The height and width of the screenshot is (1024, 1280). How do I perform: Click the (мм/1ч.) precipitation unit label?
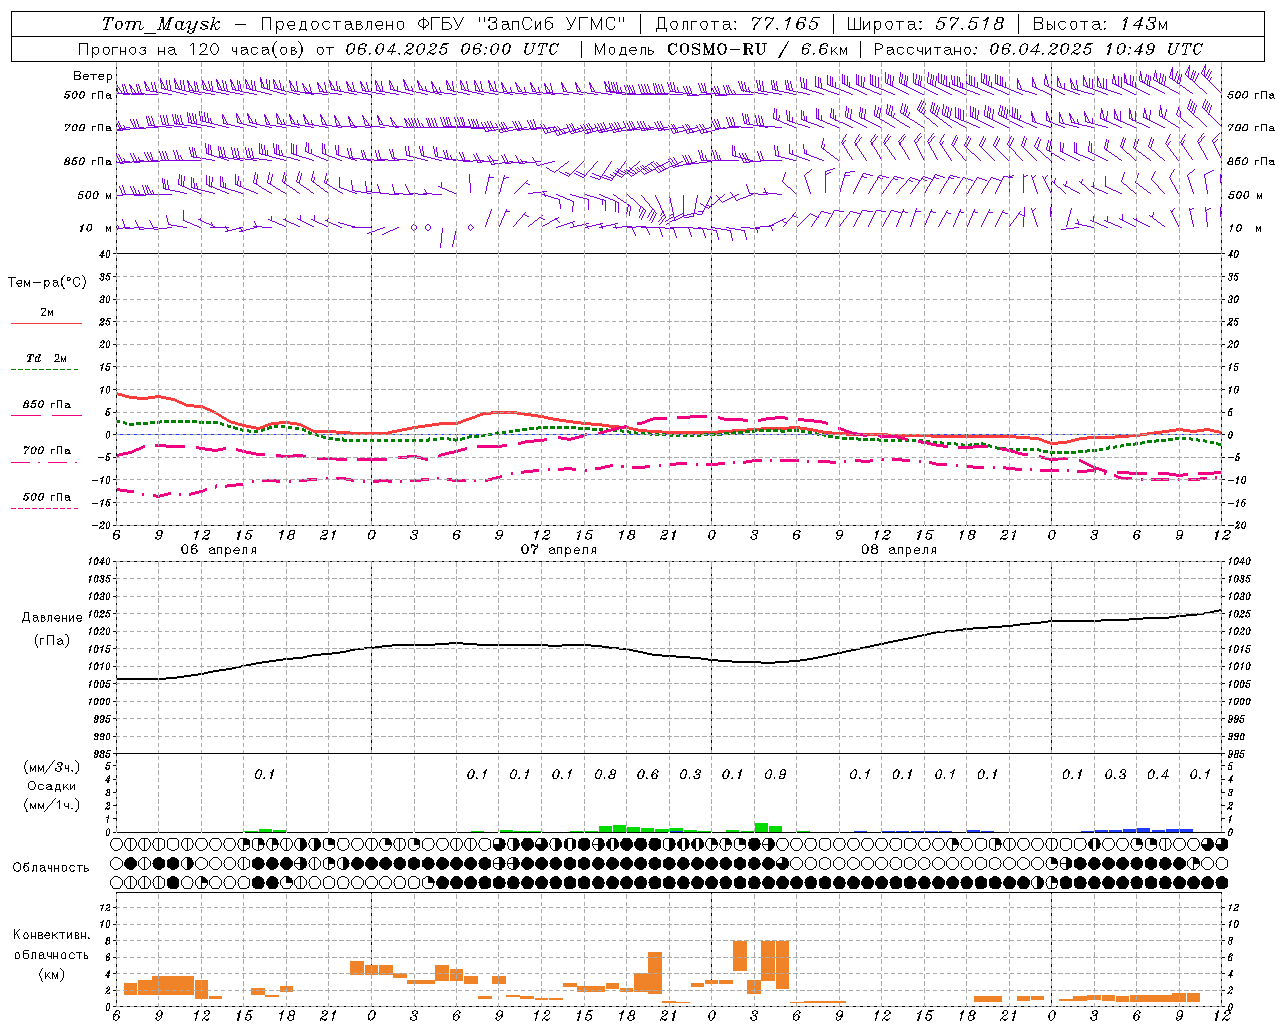(x=51, y=805)
